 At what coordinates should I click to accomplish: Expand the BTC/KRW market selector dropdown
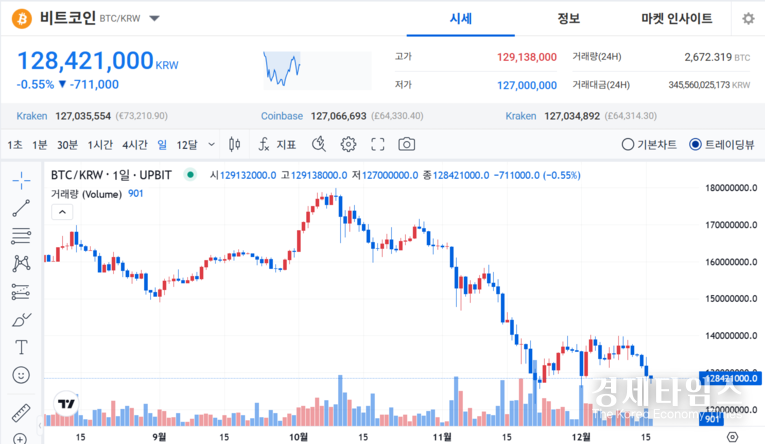click(154, 18)
